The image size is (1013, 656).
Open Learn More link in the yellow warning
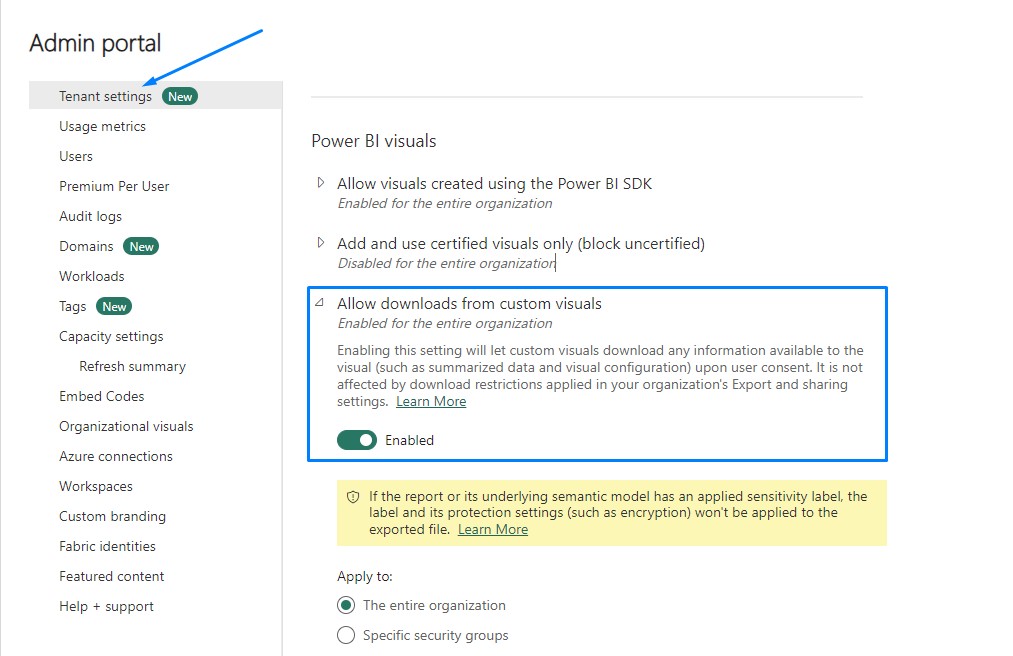[x=493, y=530]
